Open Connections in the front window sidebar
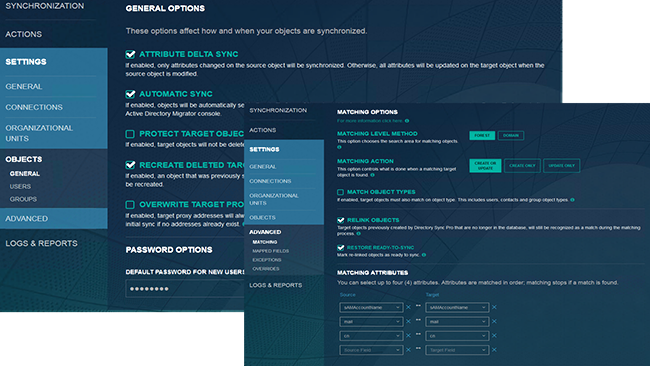This screenshot has height=366, width=650. tap(270, 181)
